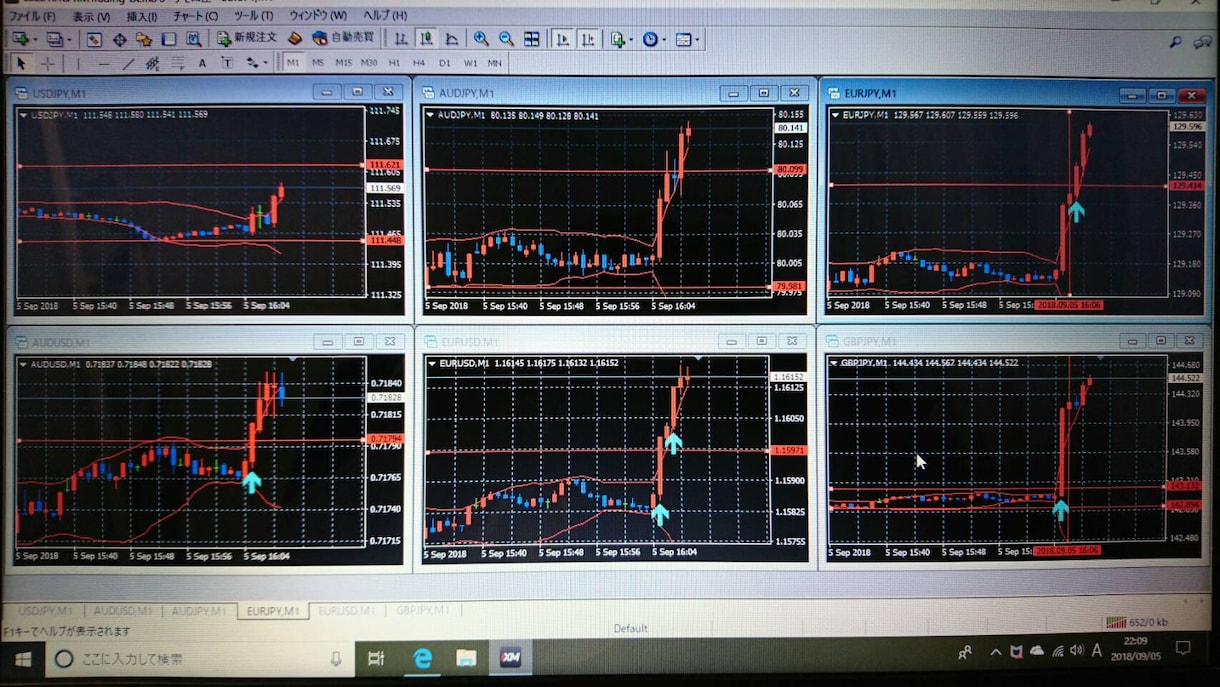This screenshot has height=687, width=1220.
Task: Tile chart windows with the grid icon
Action: pyautogui.click(x=532, y=39)
